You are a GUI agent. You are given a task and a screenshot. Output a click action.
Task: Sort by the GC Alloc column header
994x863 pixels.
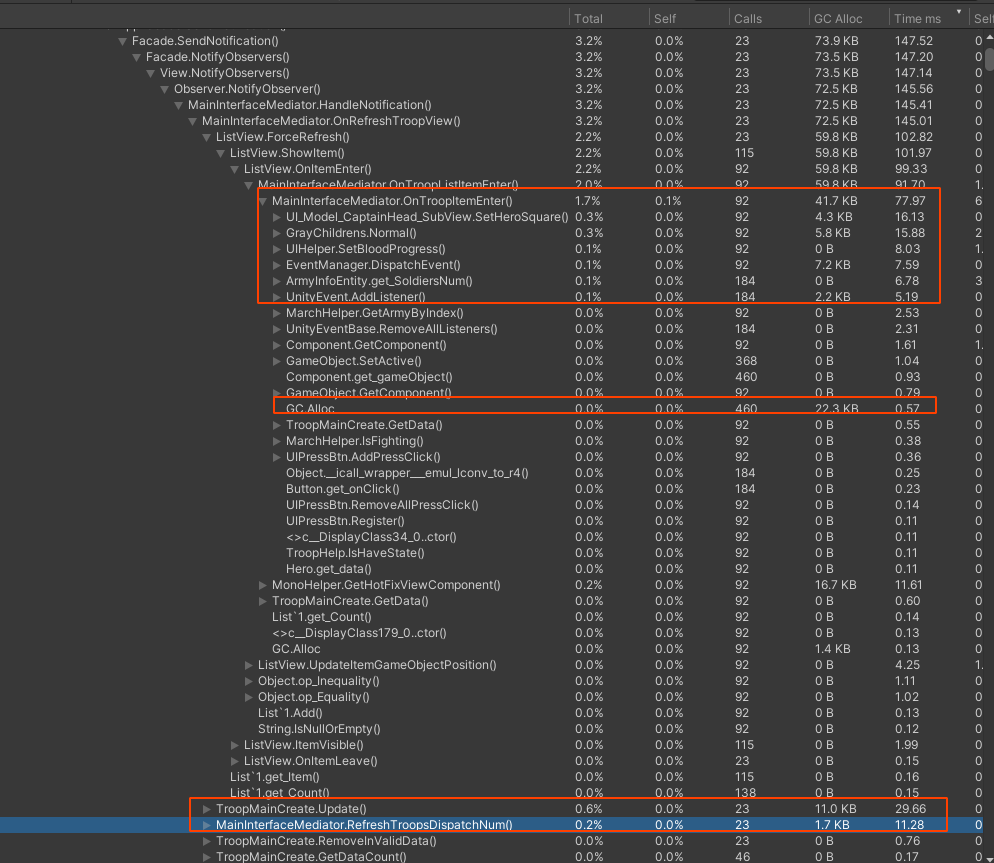point(838,18)
